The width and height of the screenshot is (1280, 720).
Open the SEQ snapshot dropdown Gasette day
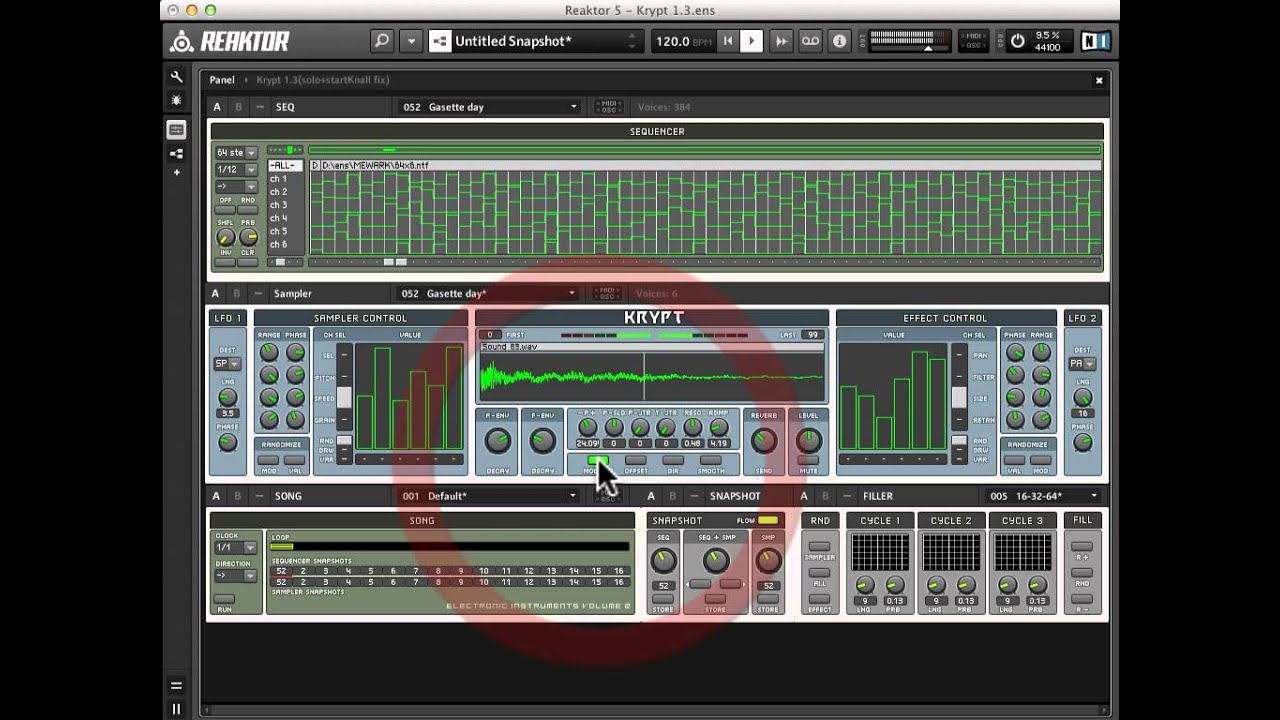point(489,107)
